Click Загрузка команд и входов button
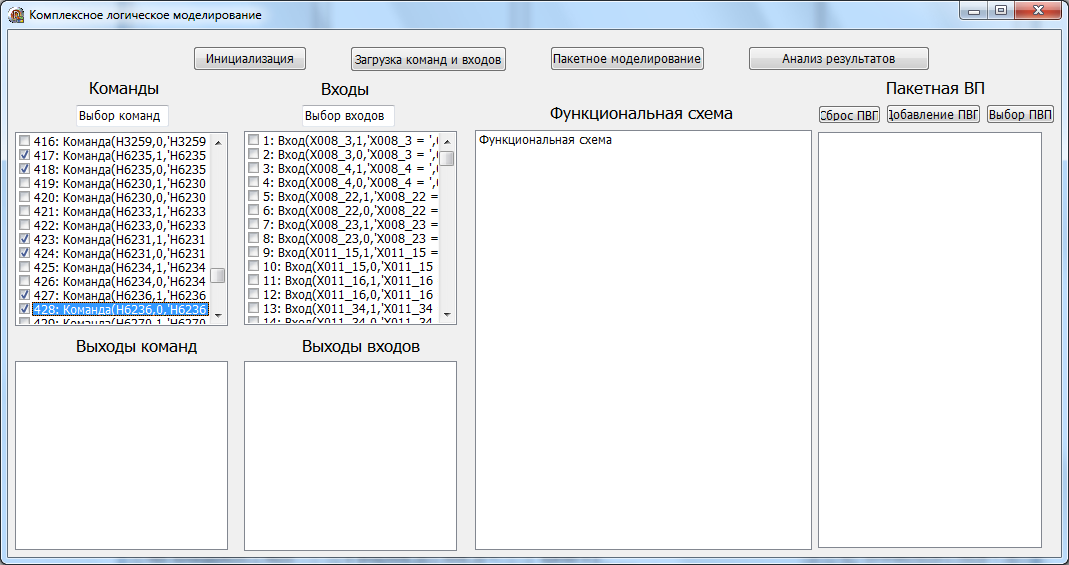 pyautogui.click(x=428, y=59)
